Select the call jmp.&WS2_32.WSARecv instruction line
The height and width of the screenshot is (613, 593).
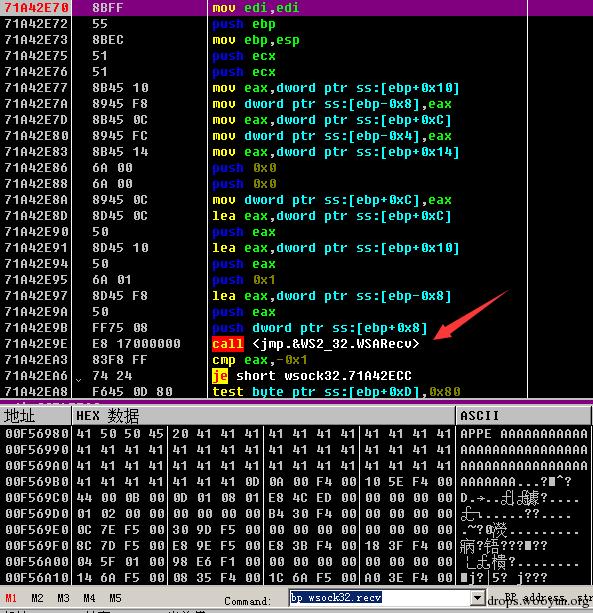(296, 344)
